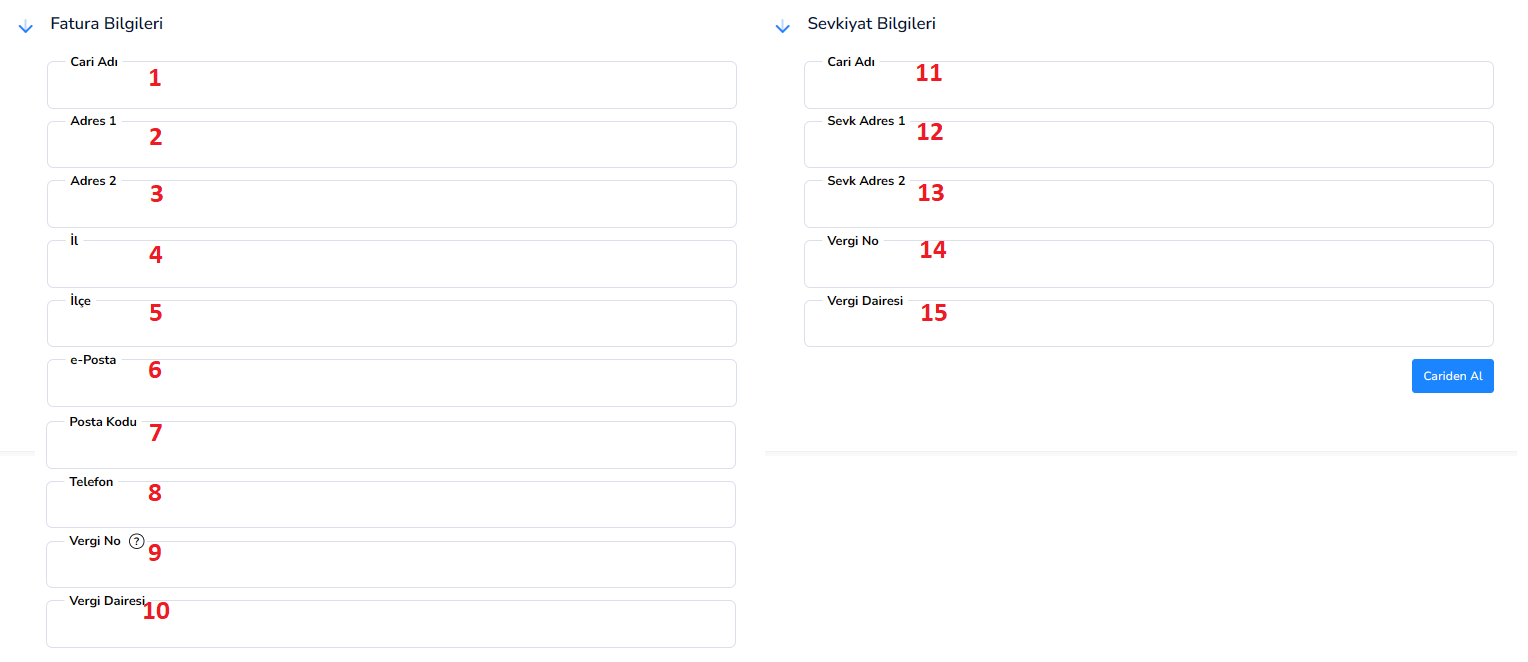Image resolution: width=1528 pixels, height=662 pixels.
Task: Click into the İl field
Action: [392, 264]
